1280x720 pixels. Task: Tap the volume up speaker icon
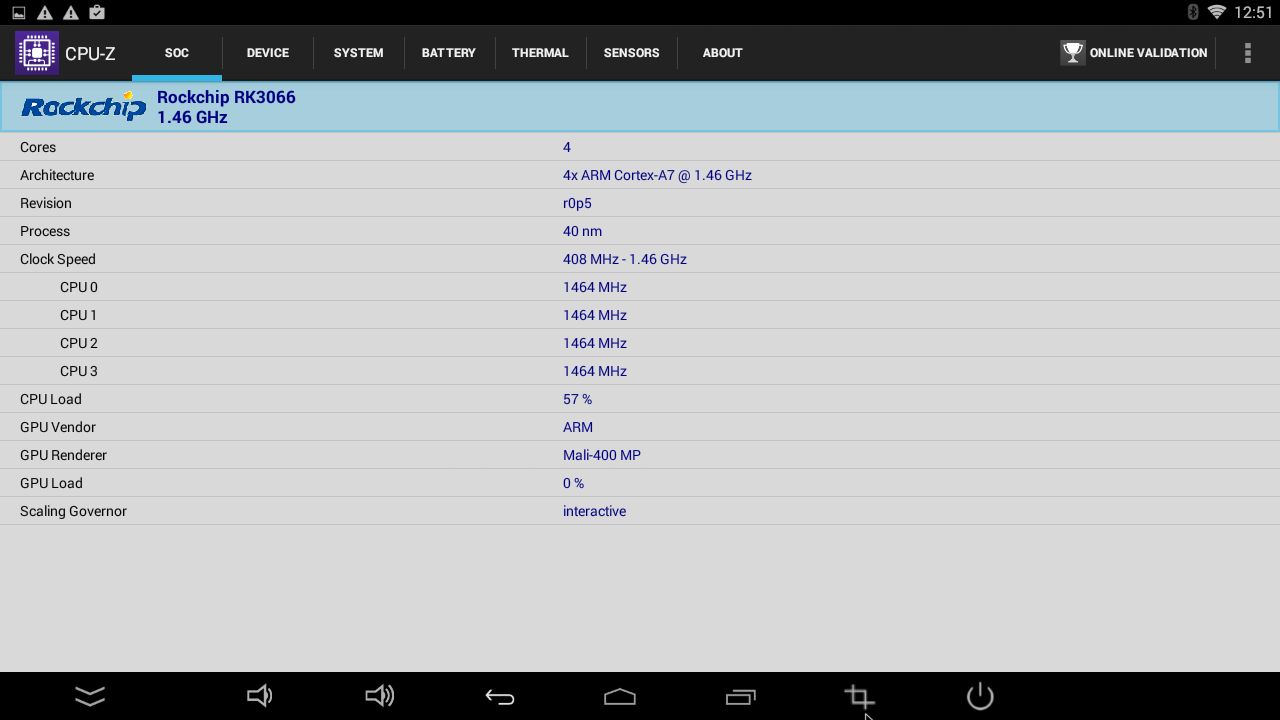379,696
